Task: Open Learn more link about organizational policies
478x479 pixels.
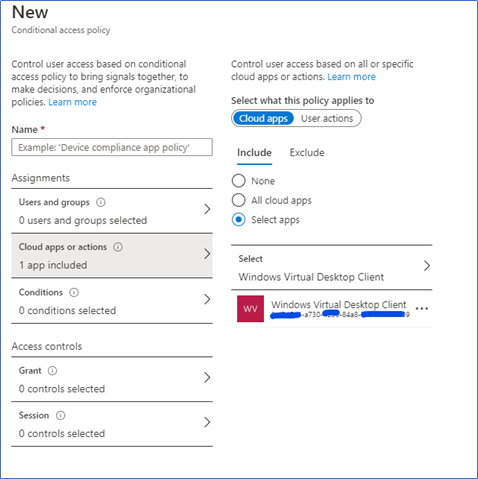Action: point(73,102)
